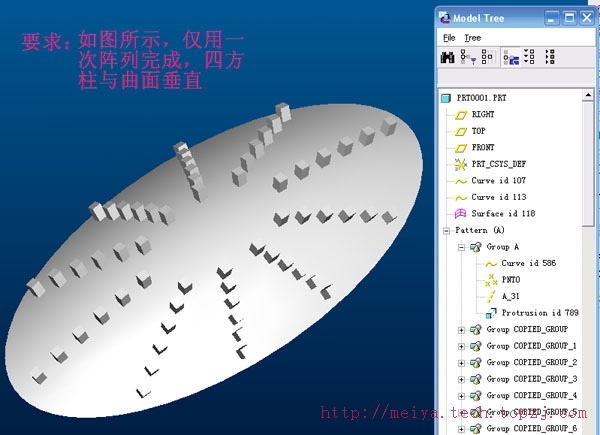Click the scroll up arrow of tree
600x435 pixels.
click(x=588, y=94)
